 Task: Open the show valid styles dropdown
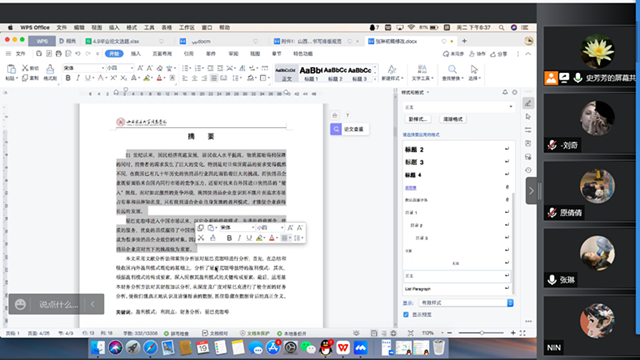[466, 303]
